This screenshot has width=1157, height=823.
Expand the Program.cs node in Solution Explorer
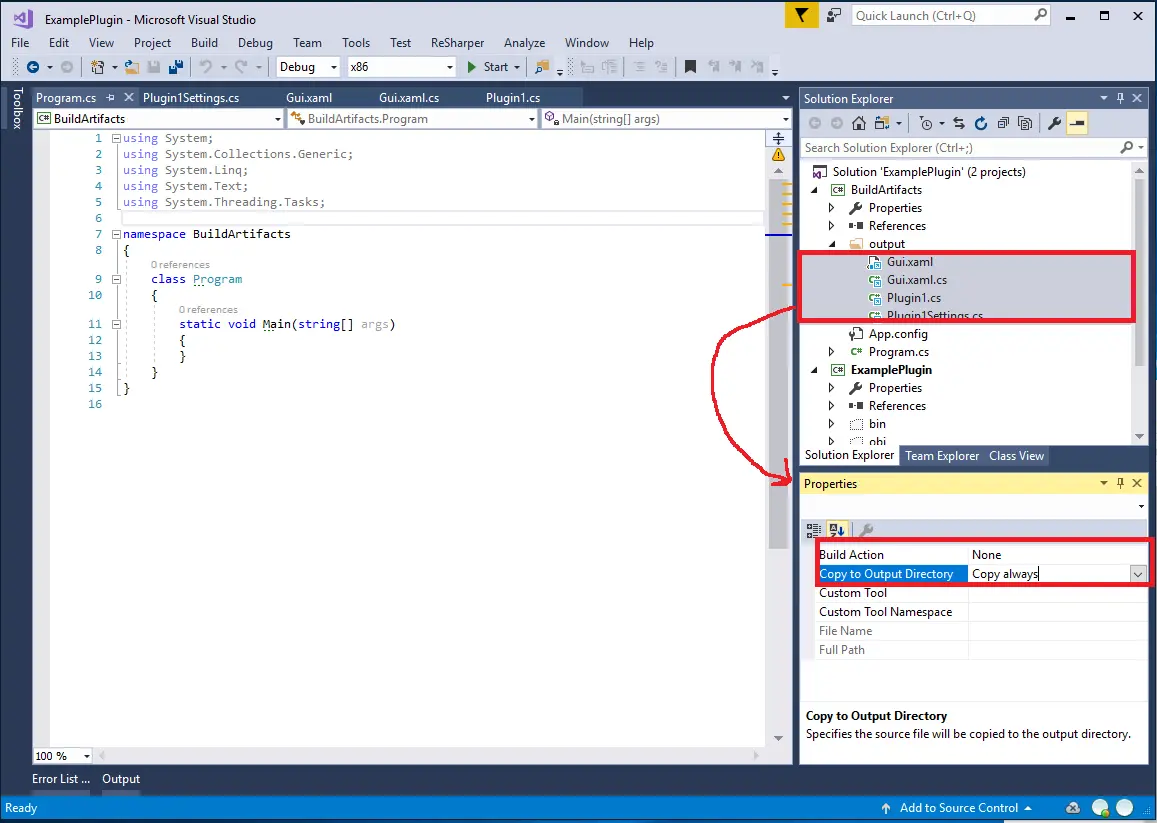(832, 352)
